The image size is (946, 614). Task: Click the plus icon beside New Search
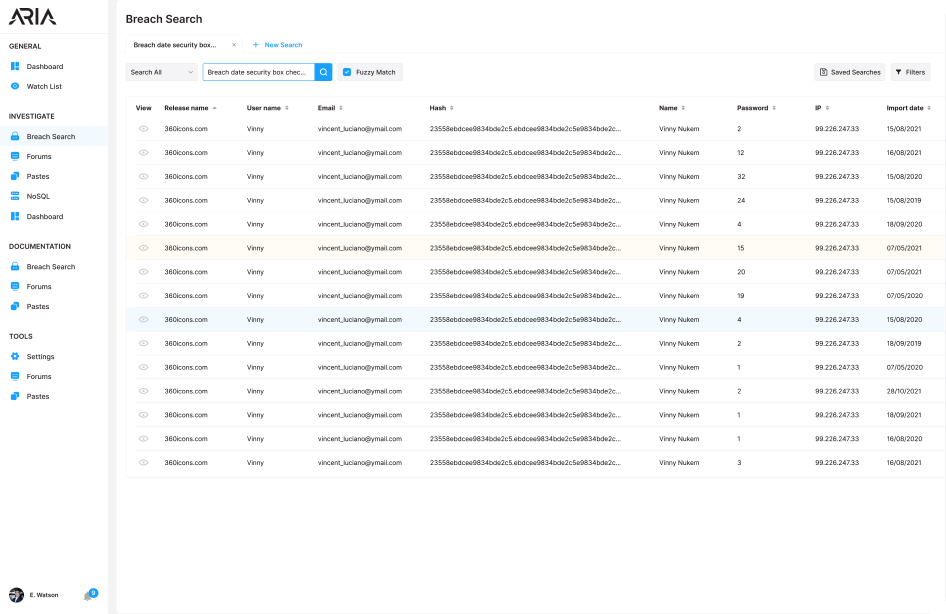click(256, 45)
